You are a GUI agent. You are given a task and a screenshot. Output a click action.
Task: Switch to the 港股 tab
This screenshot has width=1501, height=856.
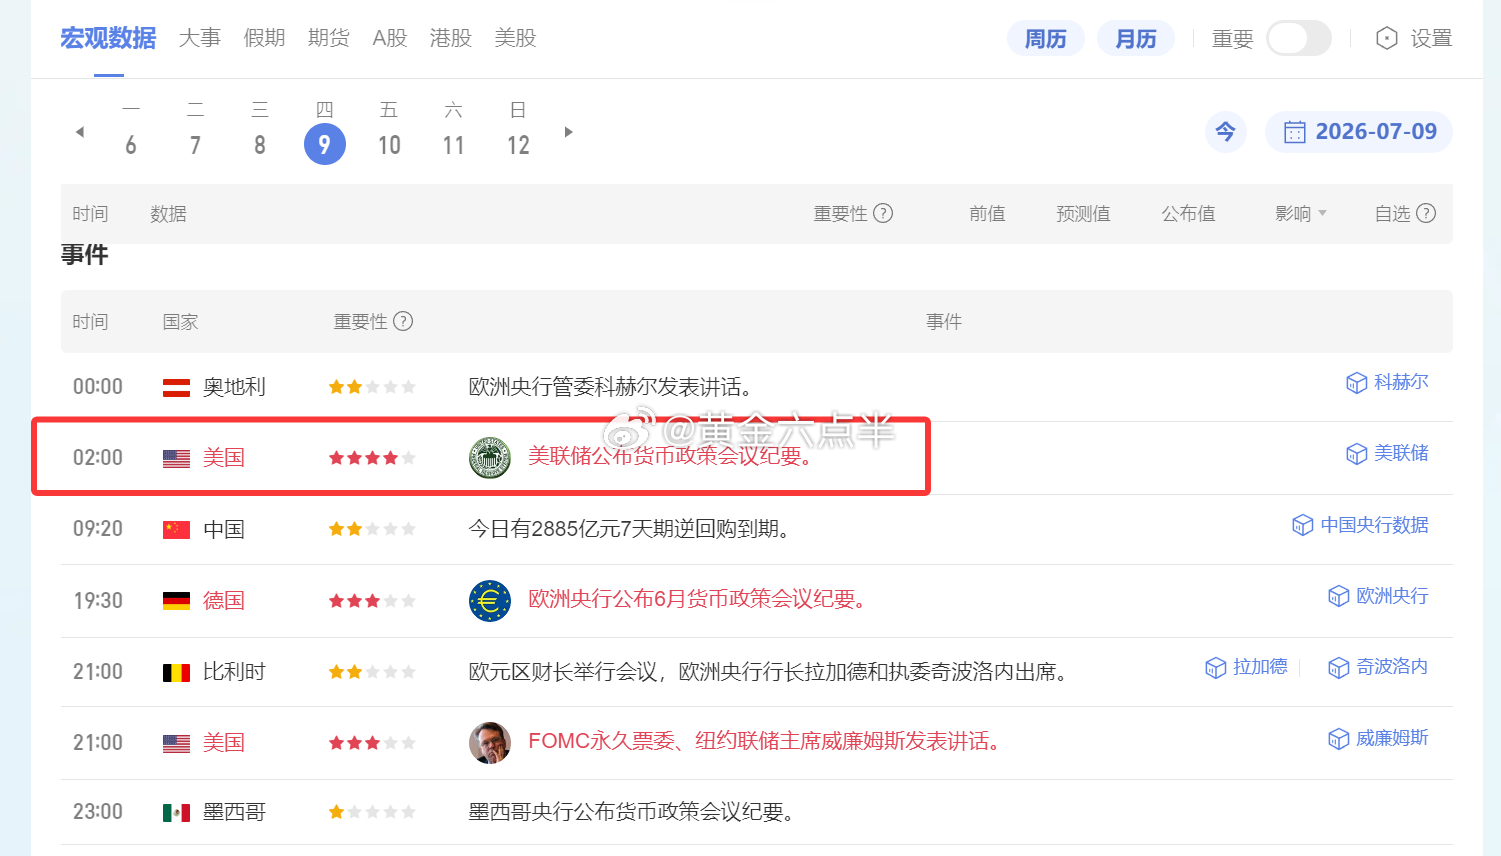pos(450,38)
